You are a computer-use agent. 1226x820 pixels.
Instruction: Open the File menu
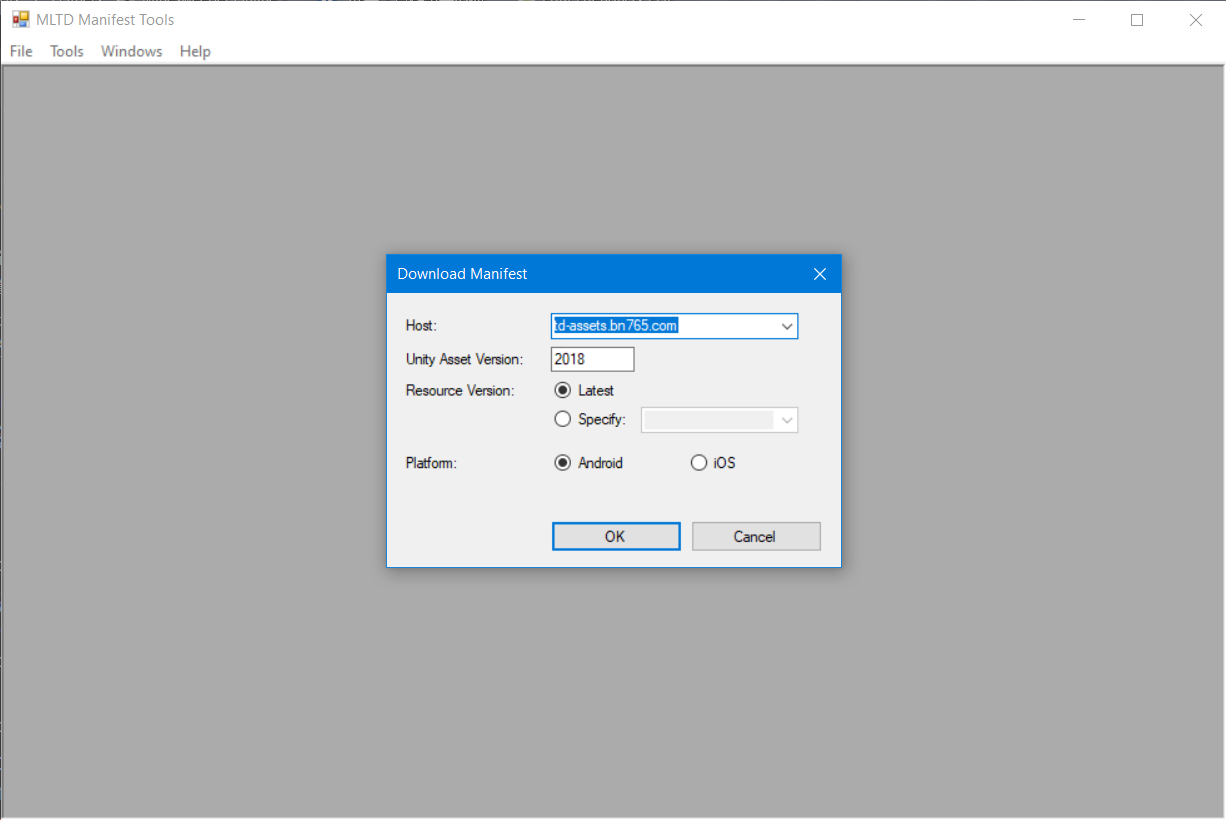[21, 51]
